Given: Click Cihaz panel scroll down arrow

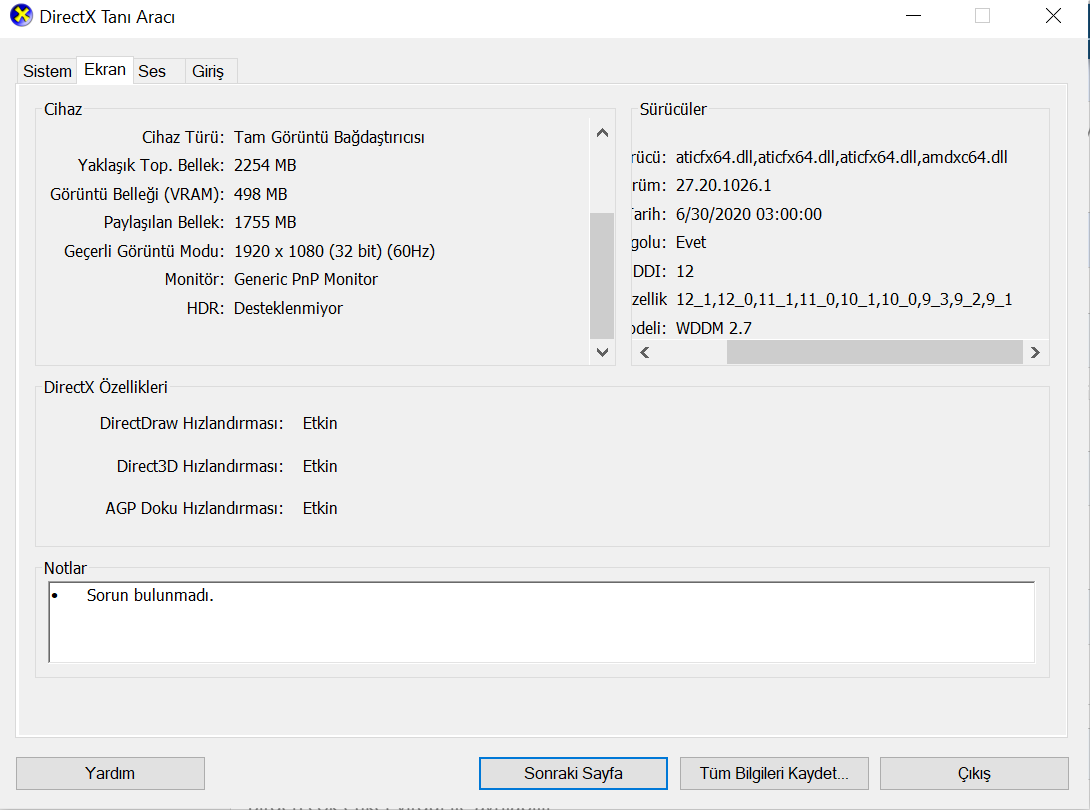Looking at the screenshot, I should tap(603, 353).
